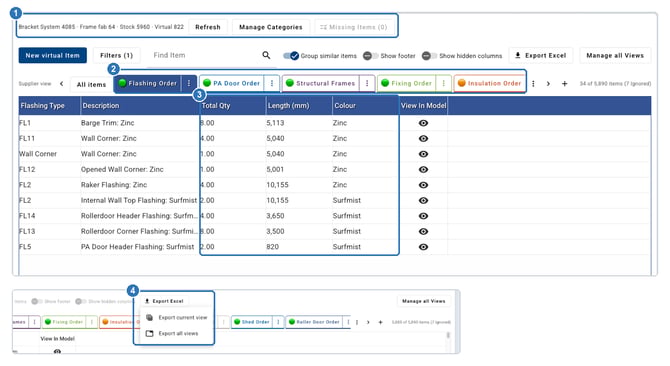Image resolution: width=670 pixels, height=366 pixels.
Task: Add a new view with the plus icon in upper panel
Action: (564, 84)
